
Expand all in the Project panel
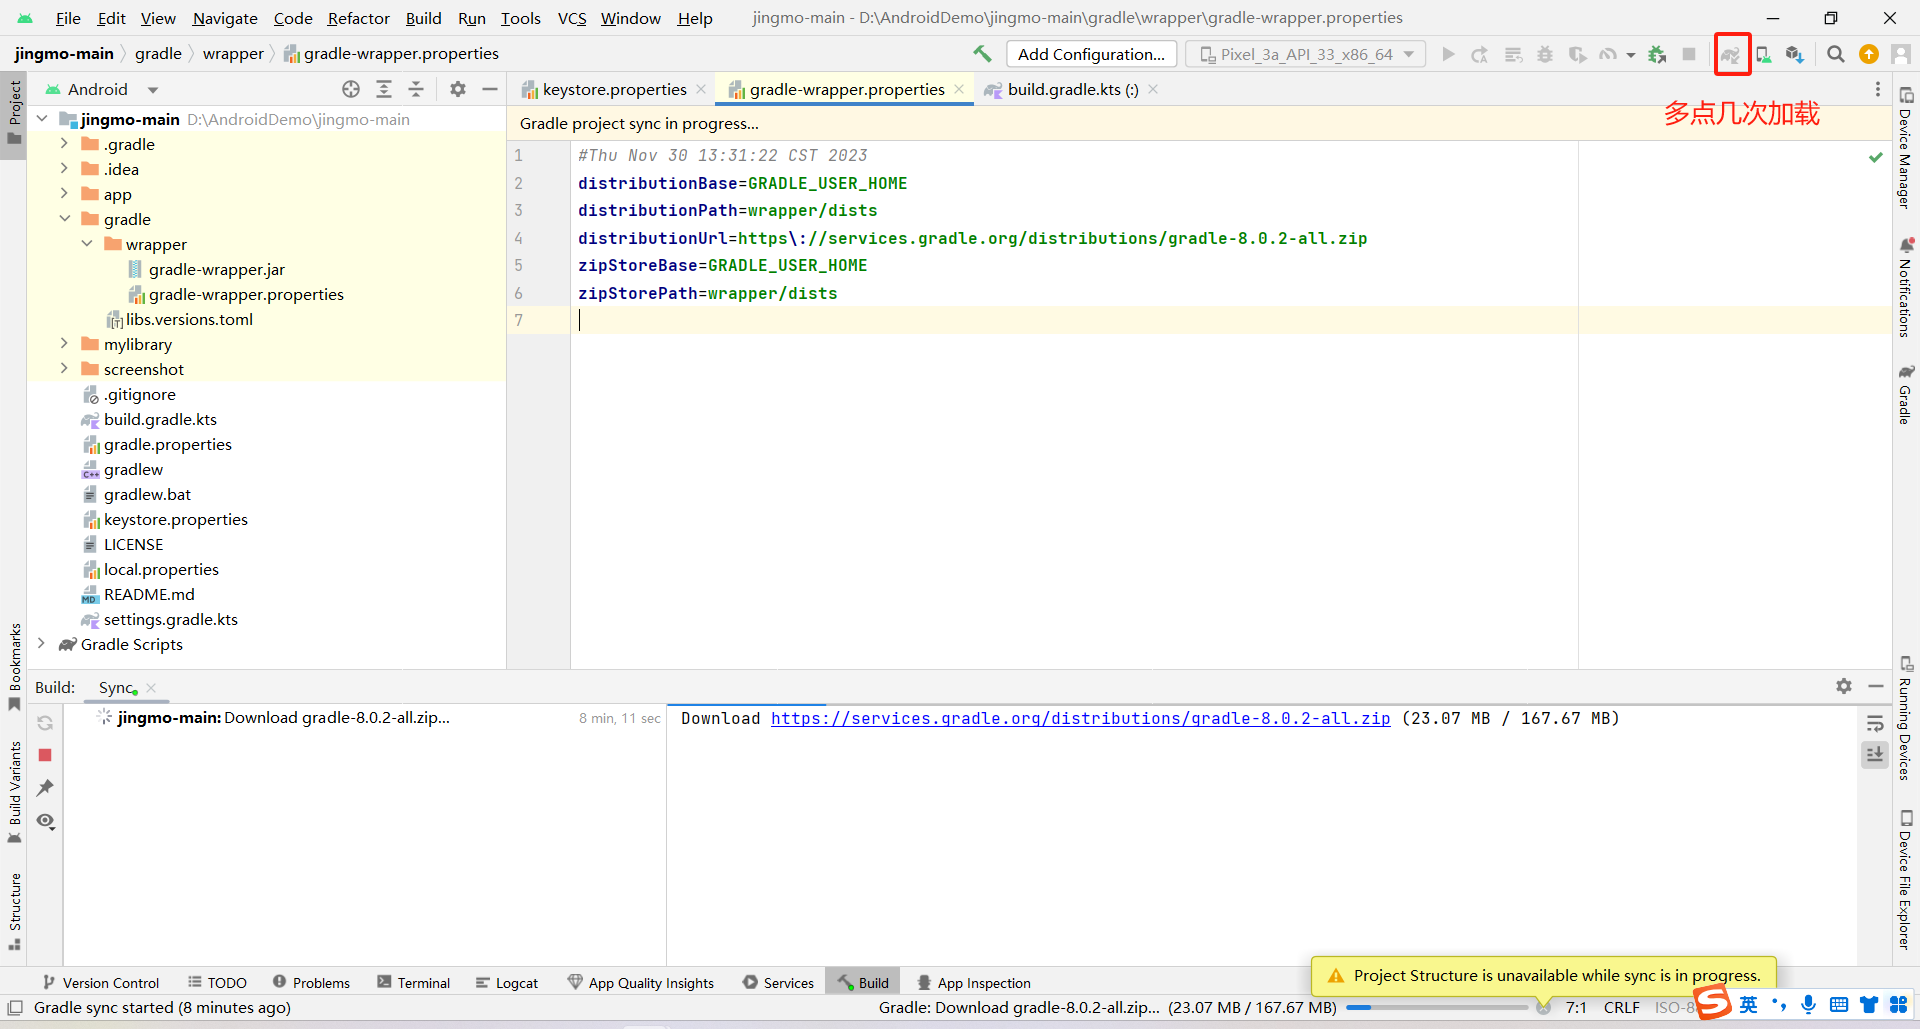coord(384,89)
